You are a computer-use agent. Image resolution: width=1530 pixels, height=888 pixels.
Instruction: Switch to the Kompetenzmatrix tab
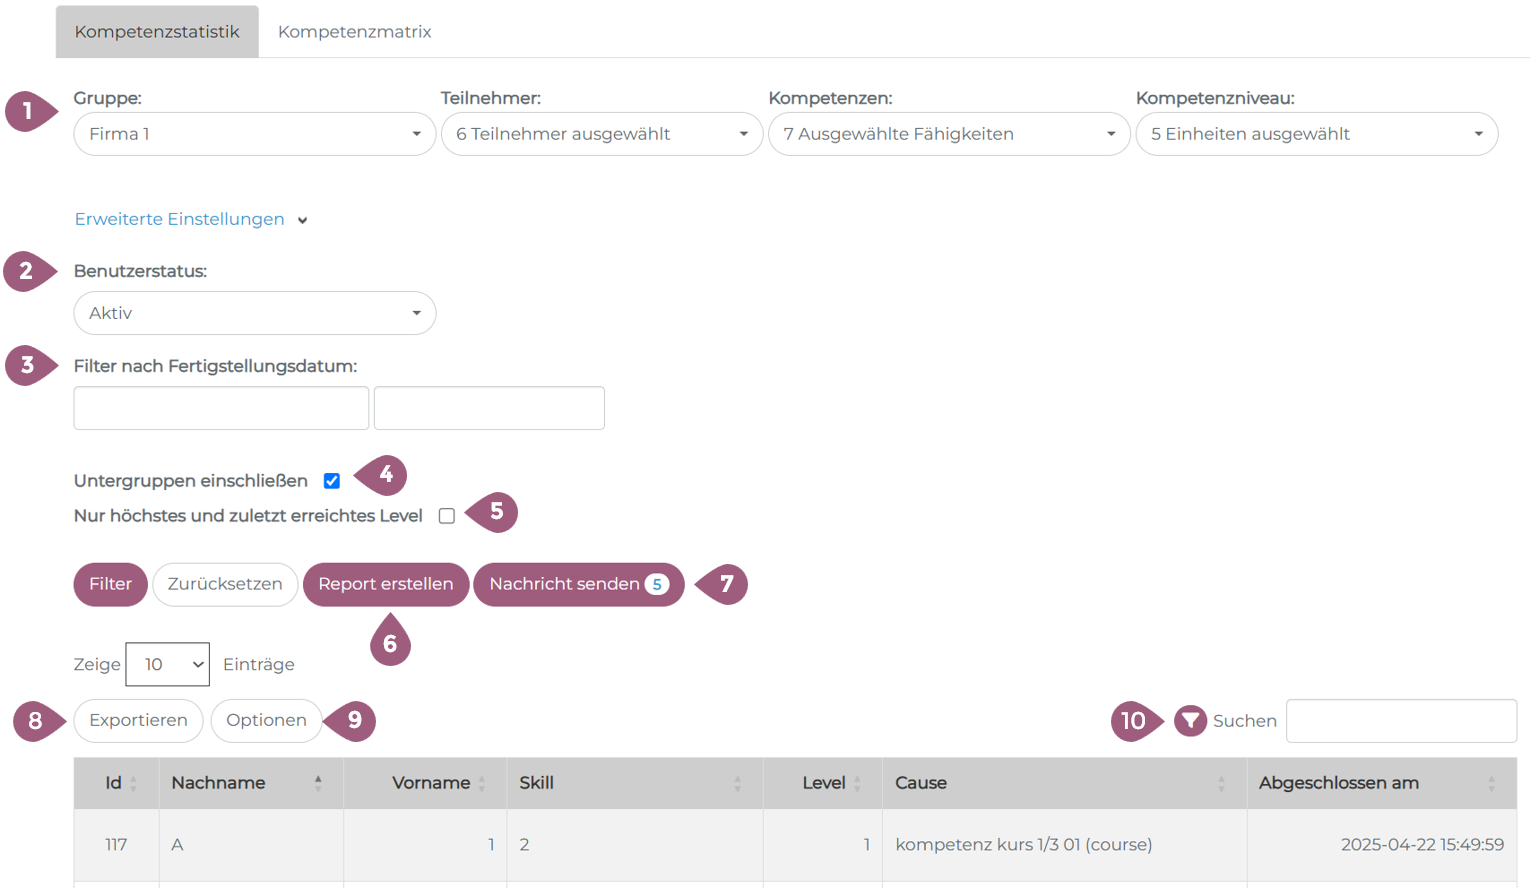[354, 32]
